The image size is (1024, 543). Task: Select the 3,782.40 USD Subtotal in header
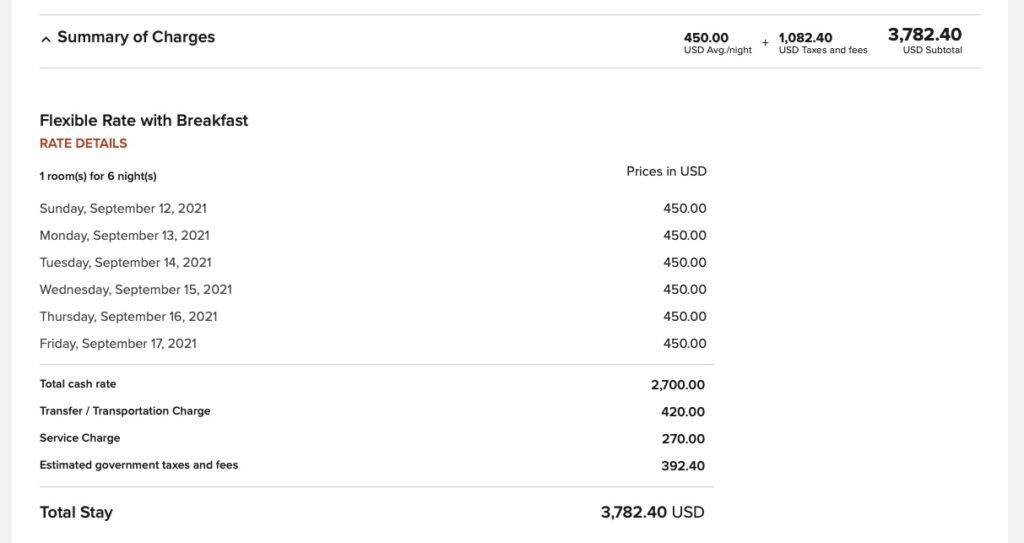point(926,40)
